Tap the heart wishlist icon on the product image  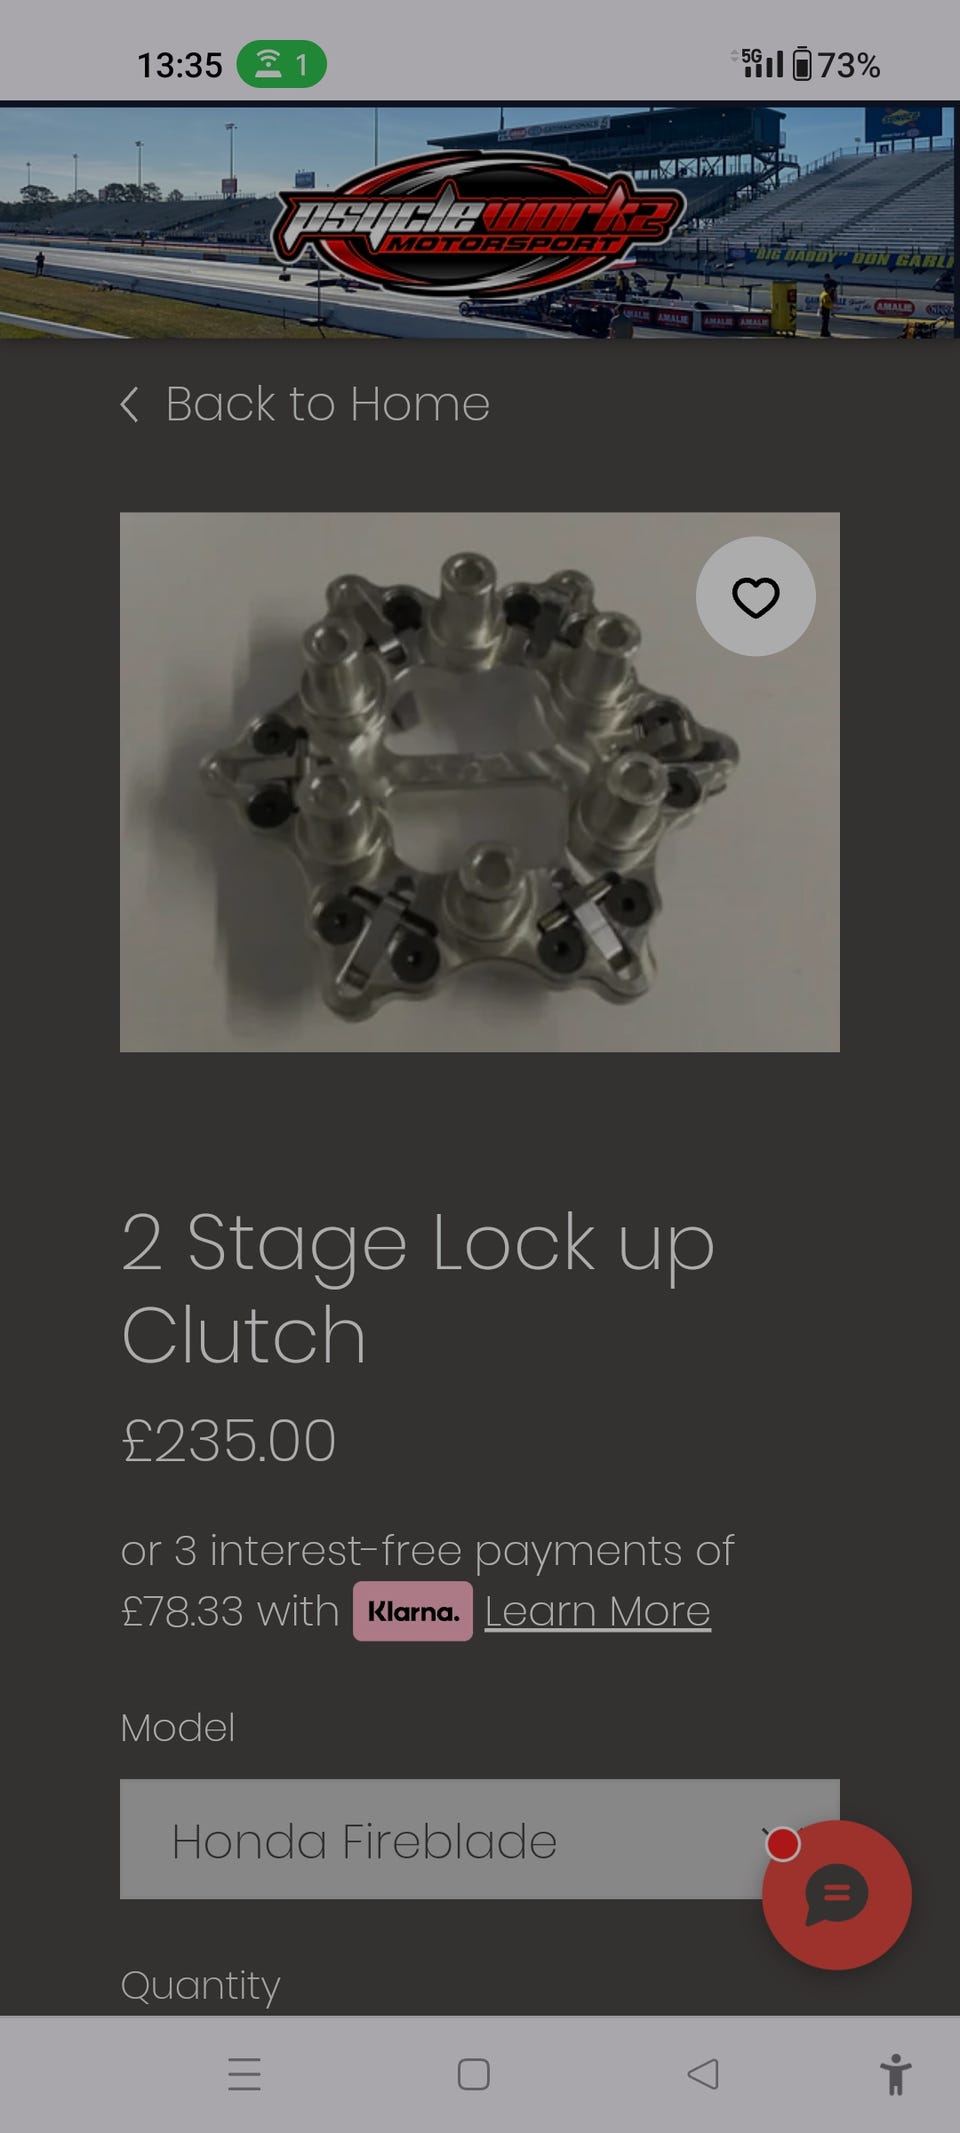(756, 597)
